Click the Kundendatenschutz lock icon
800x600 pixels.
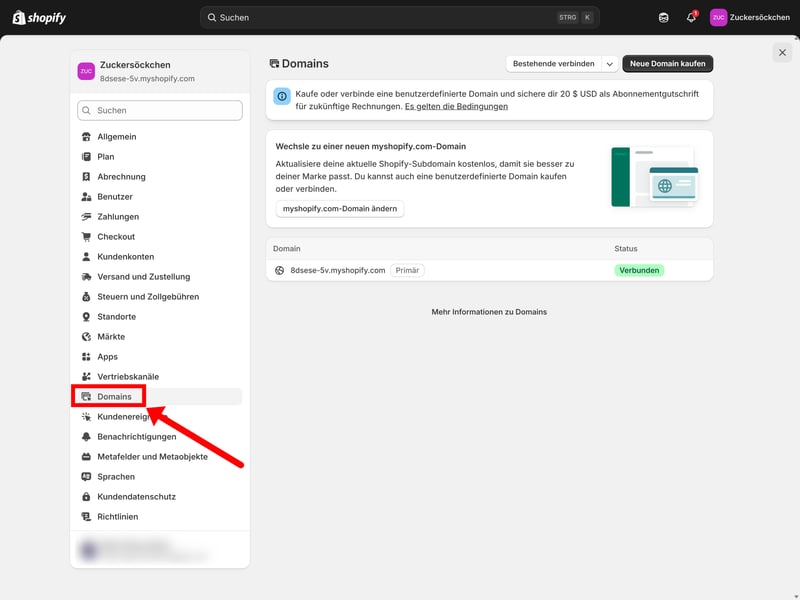coord(86,496)
